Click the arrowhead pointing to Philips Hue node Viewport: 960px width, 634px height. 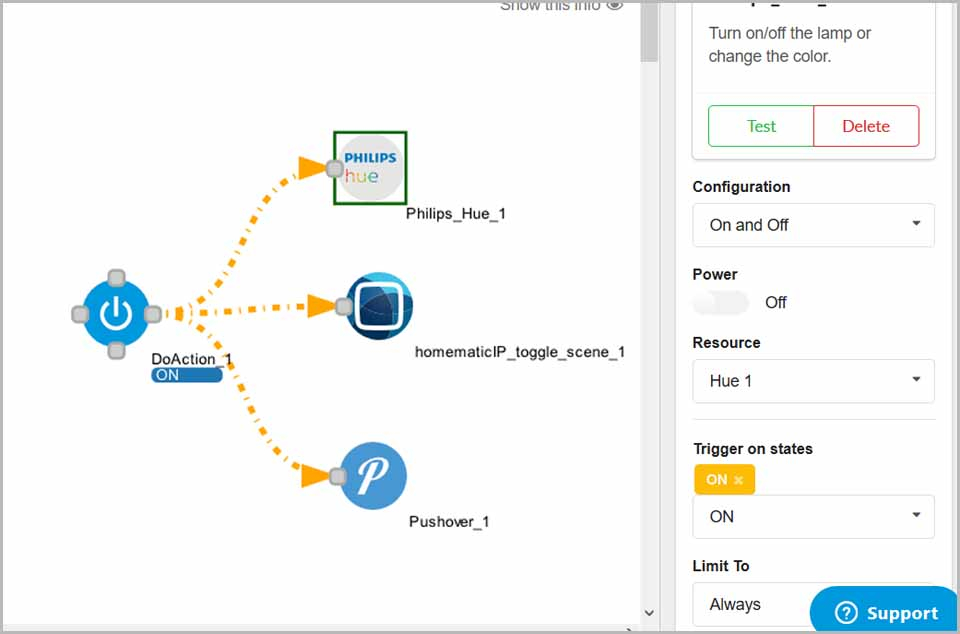pyautogui.click(x=312, y=168)
